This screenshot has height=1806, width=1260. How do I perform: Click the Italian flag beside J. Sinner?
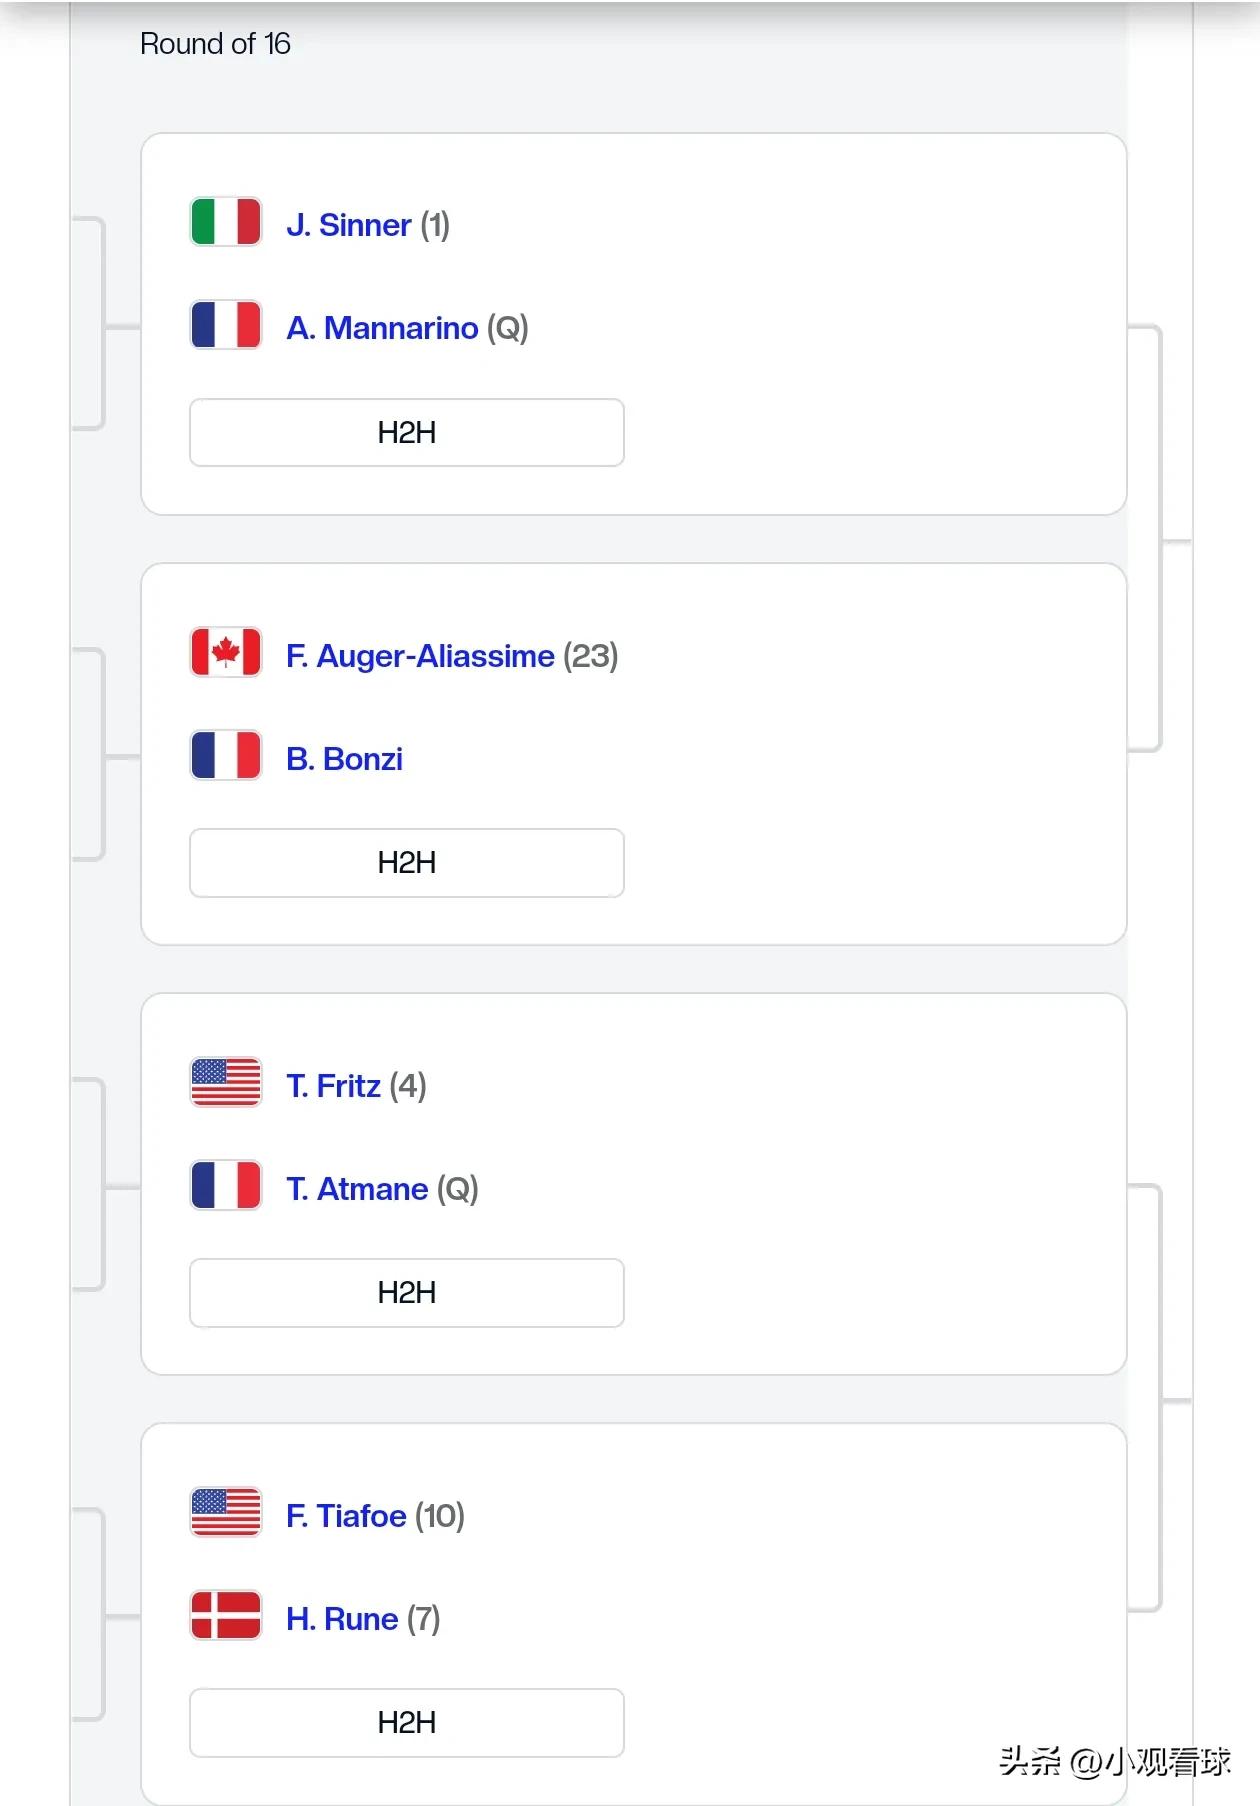coord(226,222)
